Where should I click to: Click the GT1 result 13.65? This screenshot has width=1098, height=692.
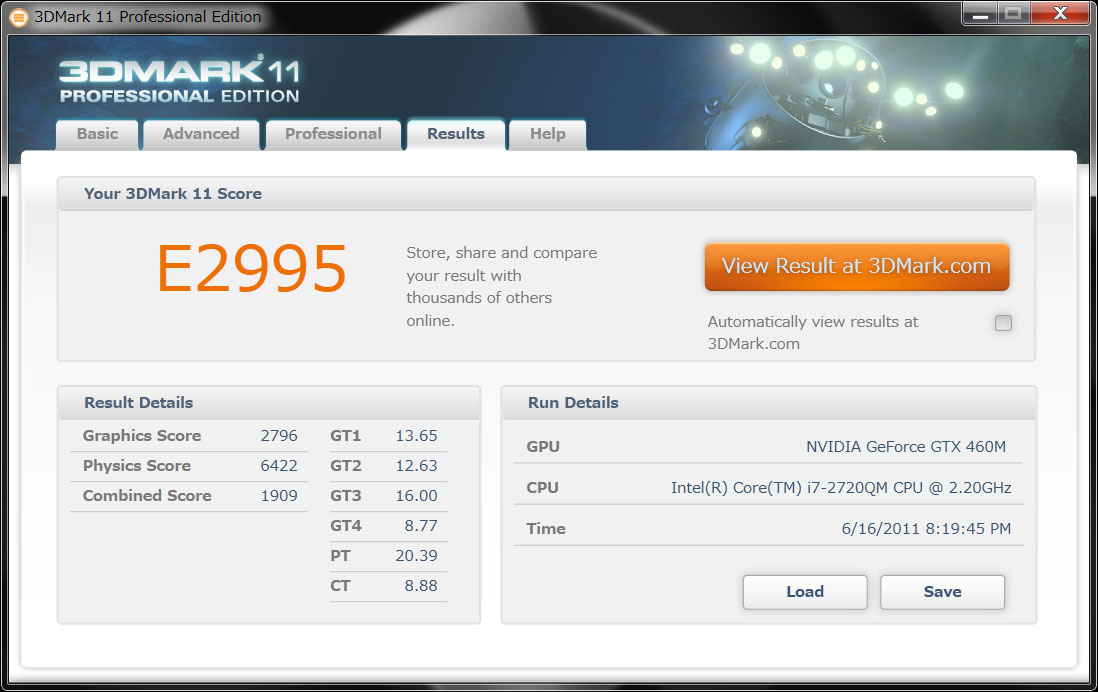(x=416, y=436)
